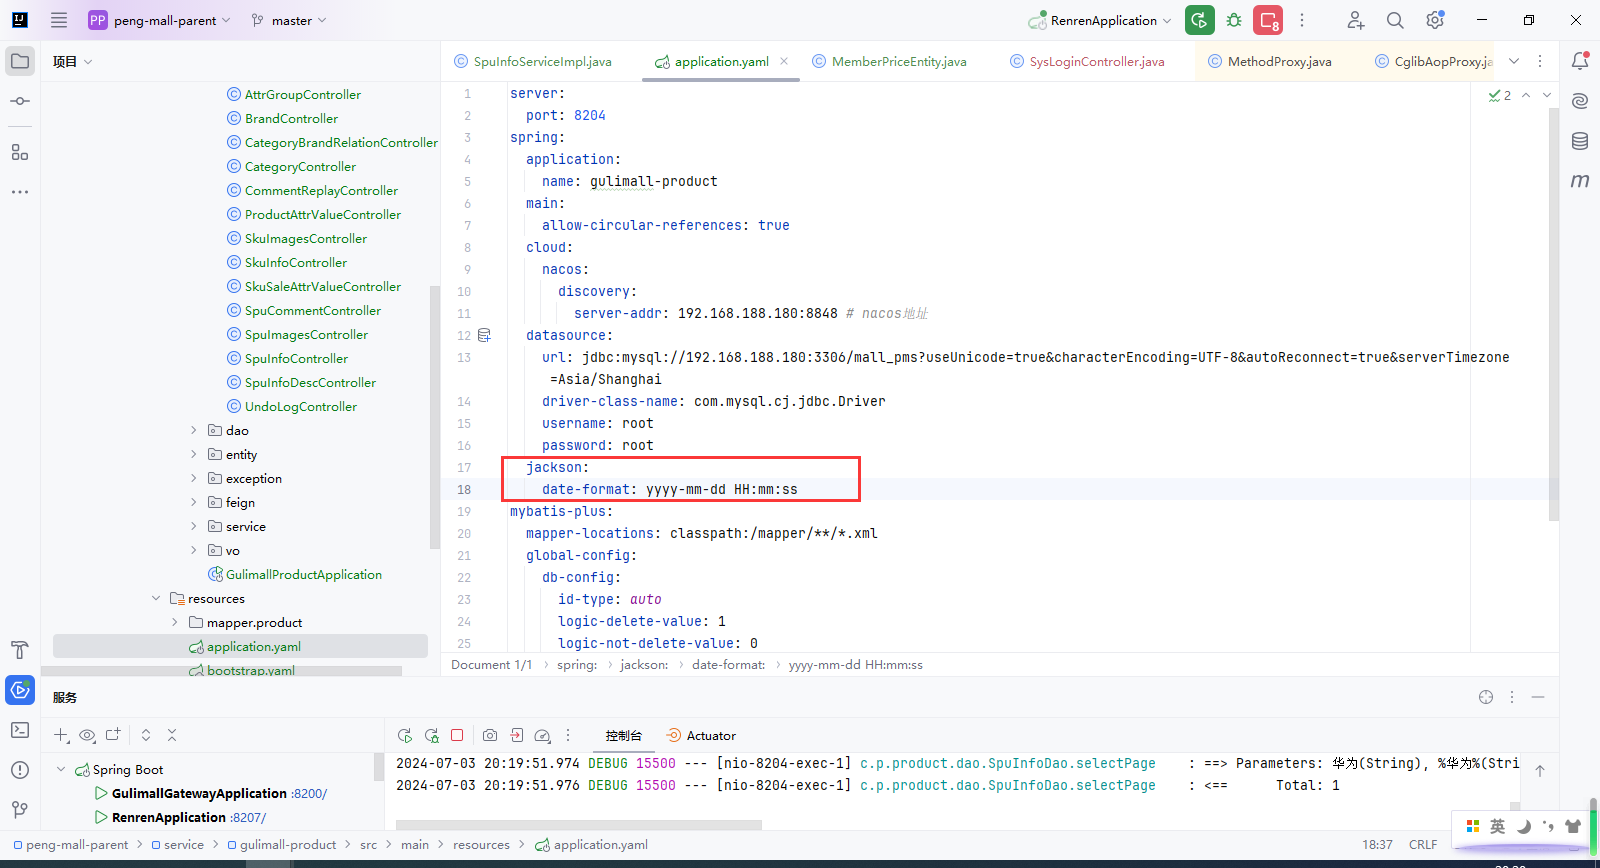Viewport: 1600px width, 868px height.
Task: Open RenrenApplication run configuration dropdown
Action: pyautogui.click(x=1100, y=20)
